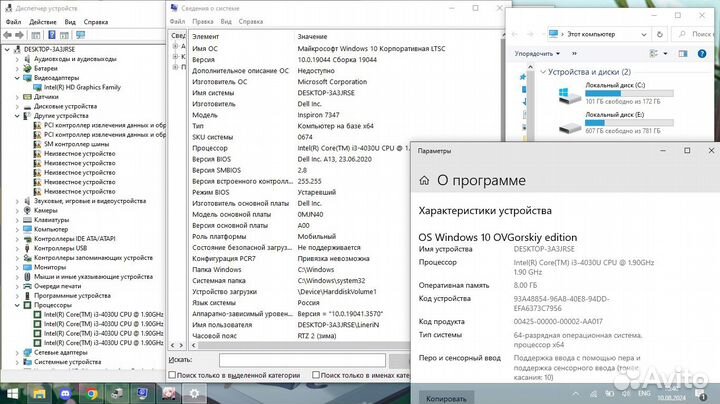Expand the Сетевые адаптеры category
720x404 pixels.
pyautogui.click(x=17, y=353)
